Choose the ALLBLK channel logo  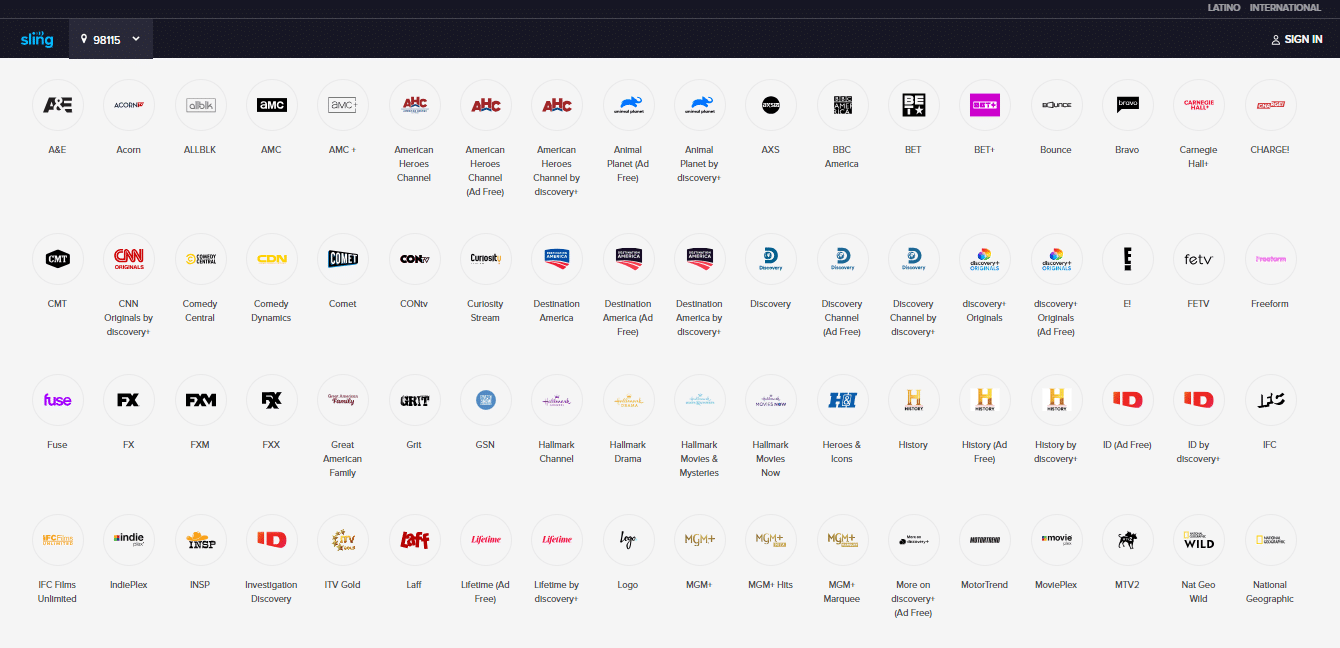pyautogui.click(x=200, y=105)
